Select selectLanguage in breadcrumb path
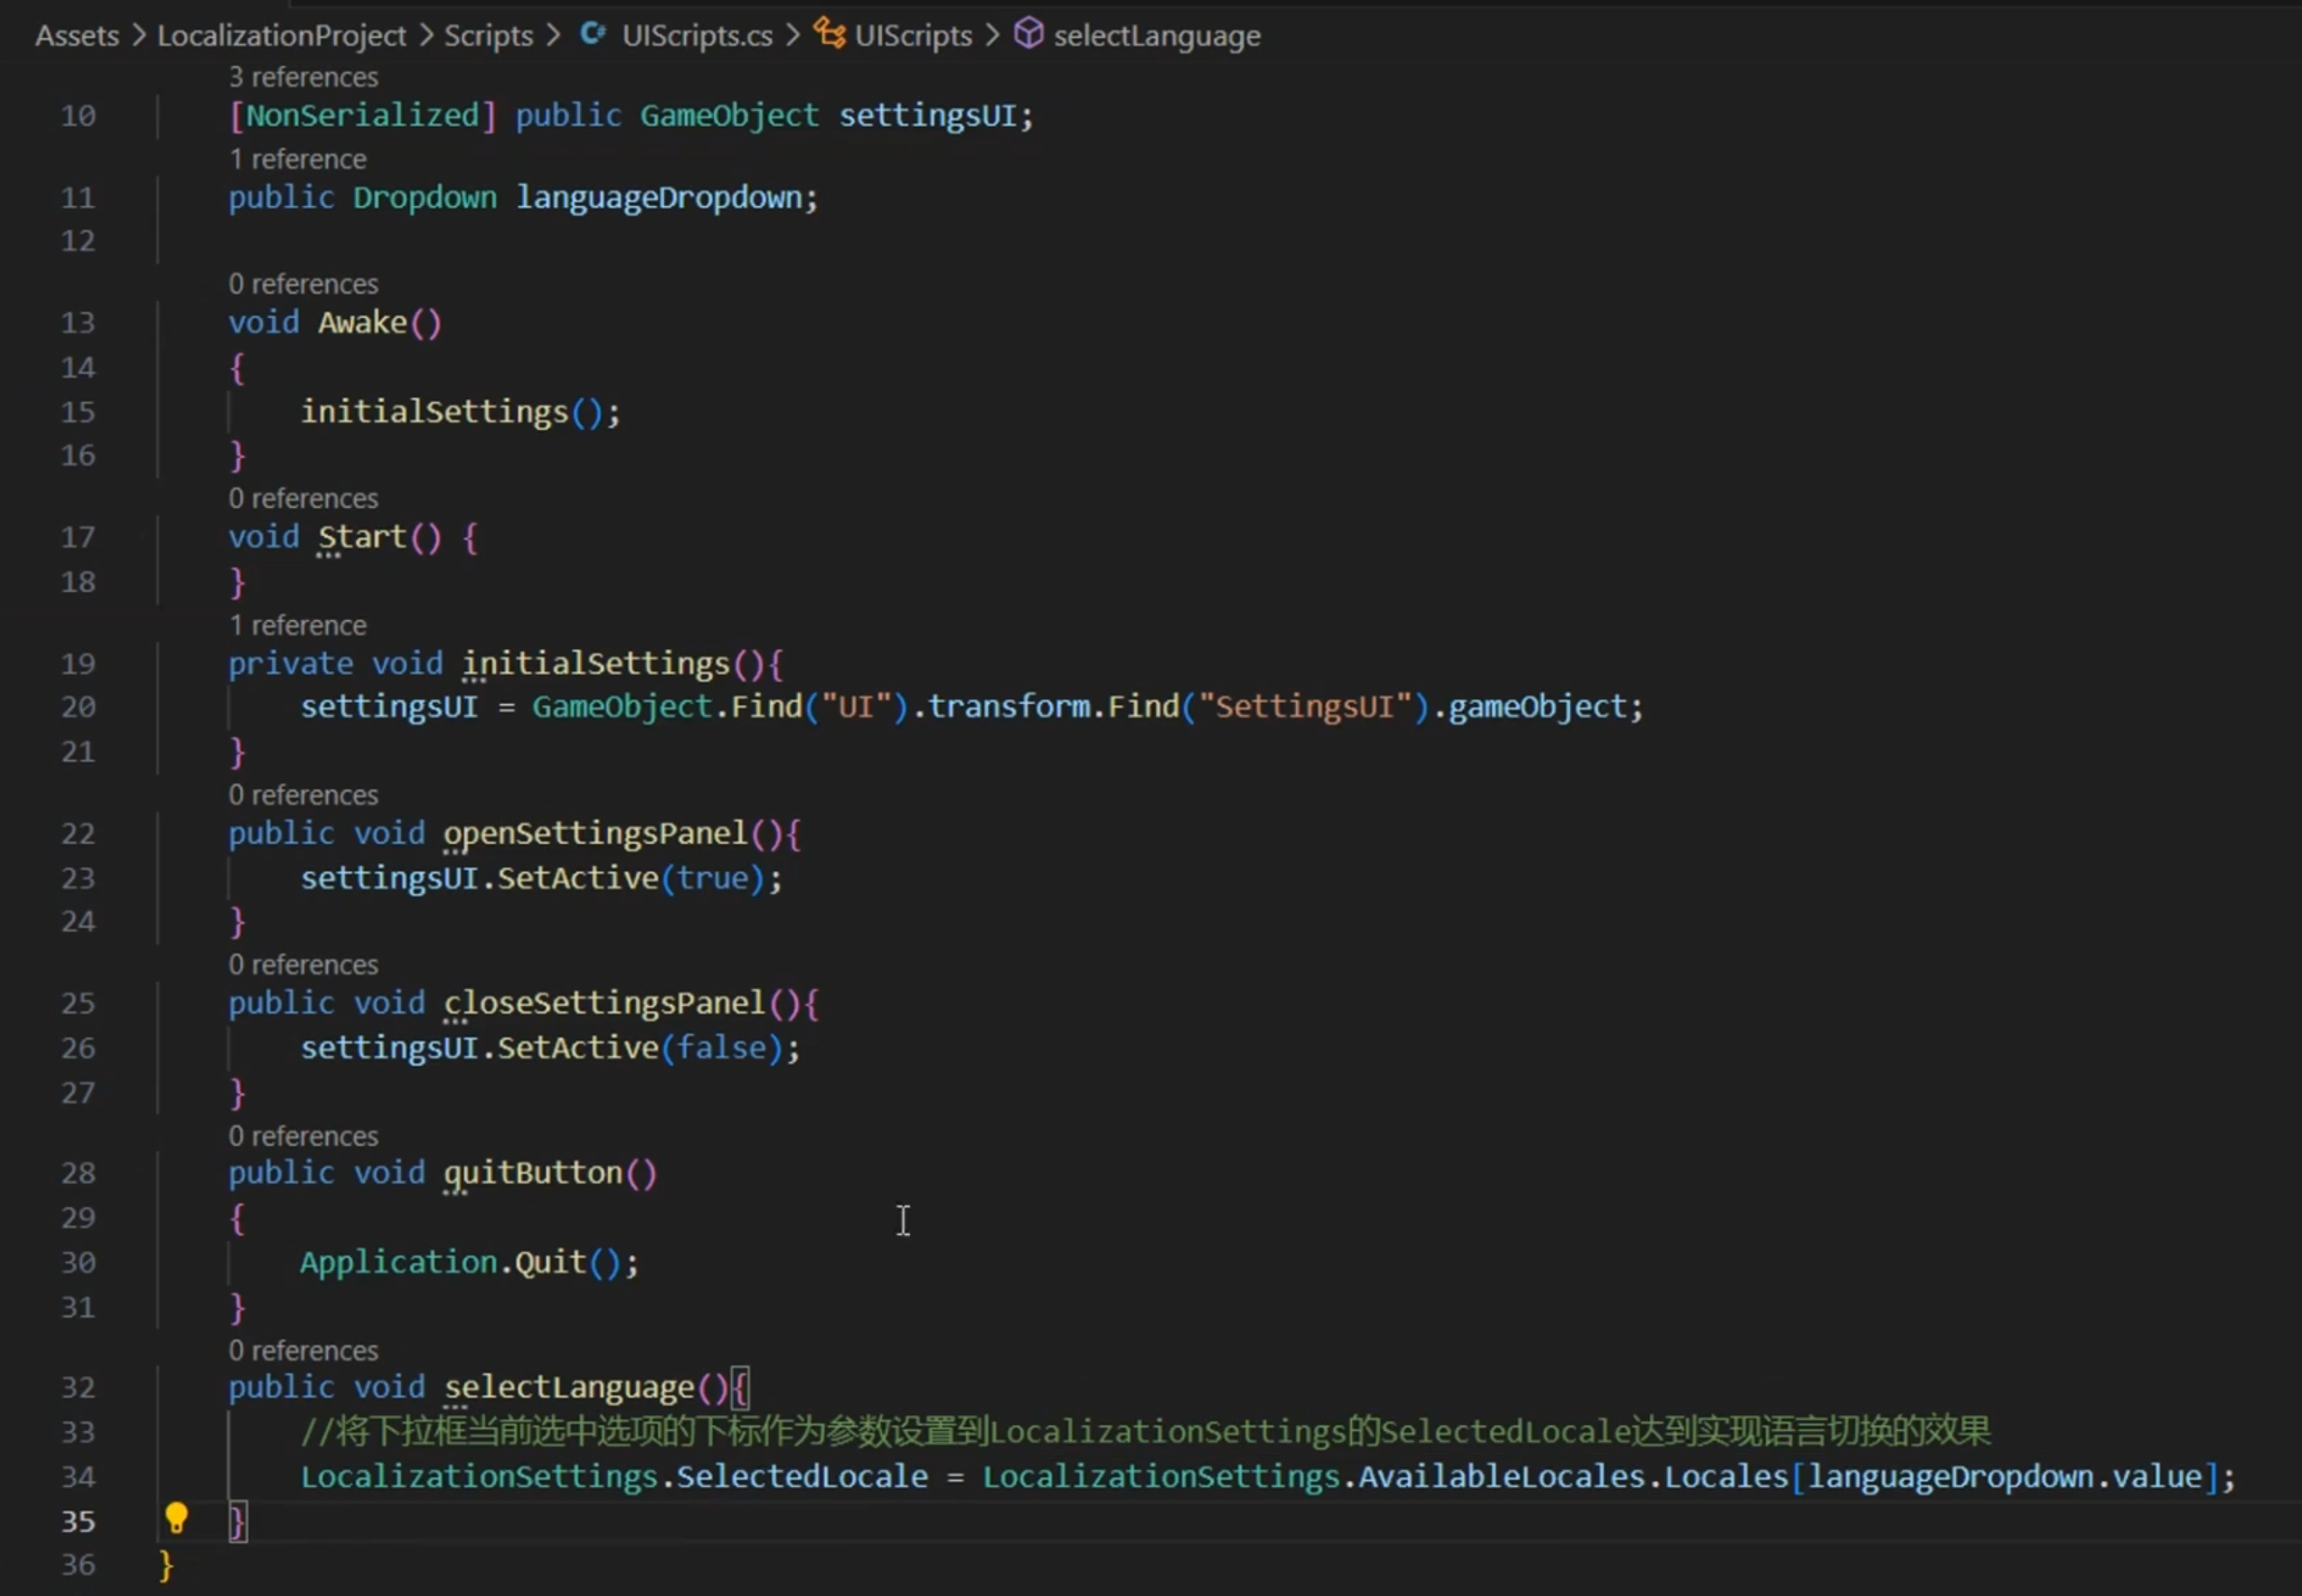The height and width of the screenshot is (1596, 2302). [x=1156, y=36]
